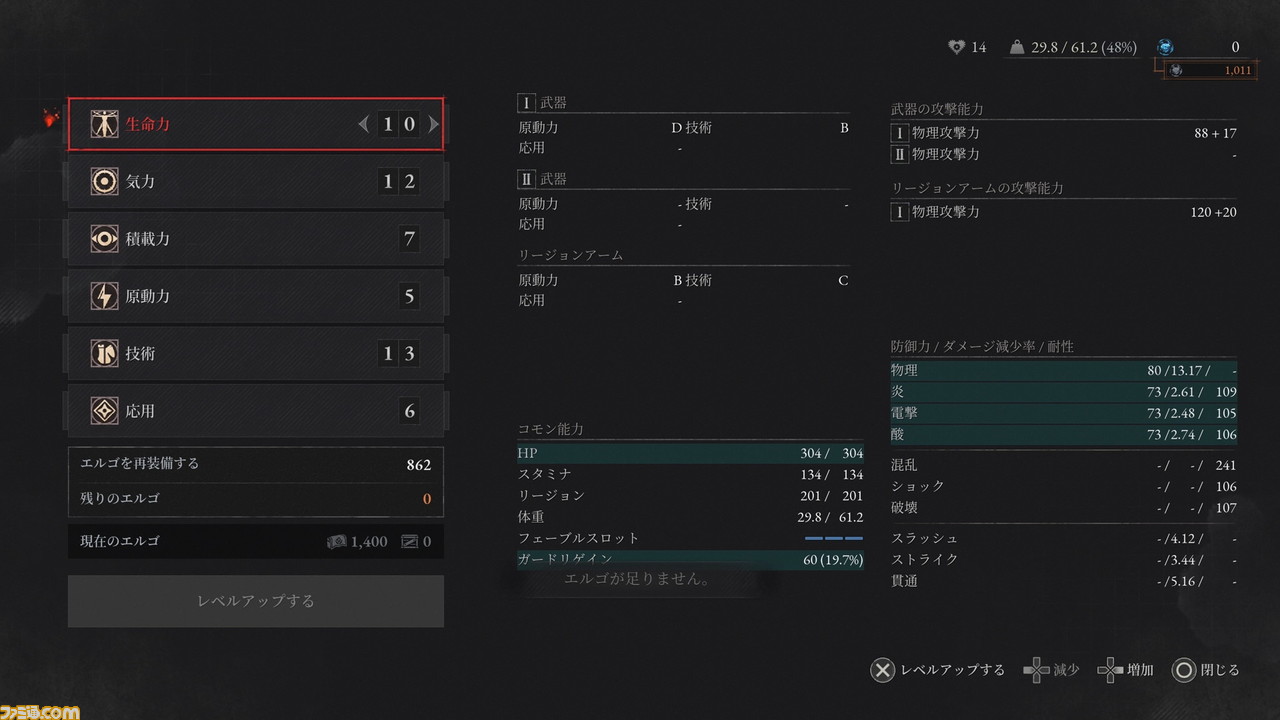Click the エルゴが足りません message
The image size is (1280, 720).
pyautogui.click(x=637, y=579)
